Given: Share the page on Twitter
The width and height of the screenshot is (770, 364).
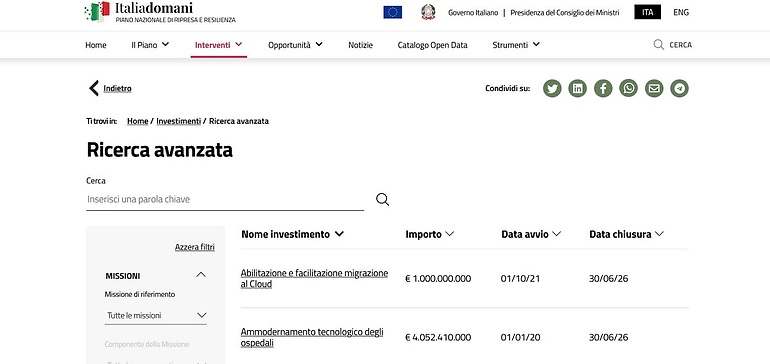Looking at the screenshot, I should (552, 88).
